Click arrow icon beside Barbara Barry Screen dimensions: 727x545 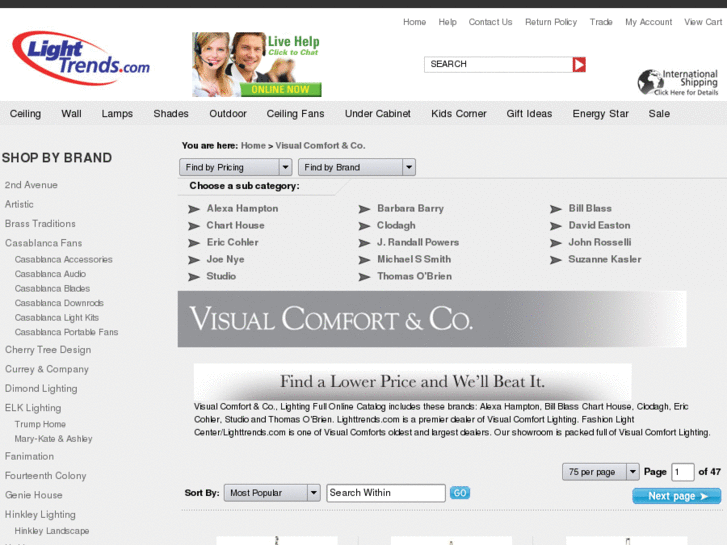[364, 209]
